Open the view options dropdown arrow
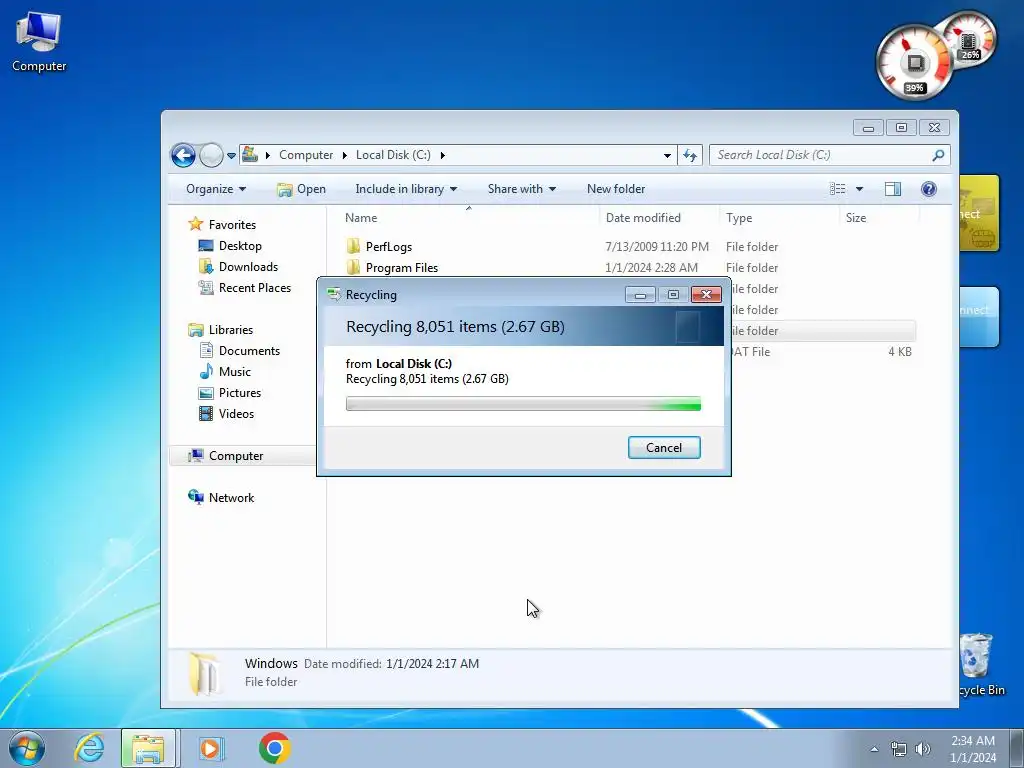 (x=859, y=189)
